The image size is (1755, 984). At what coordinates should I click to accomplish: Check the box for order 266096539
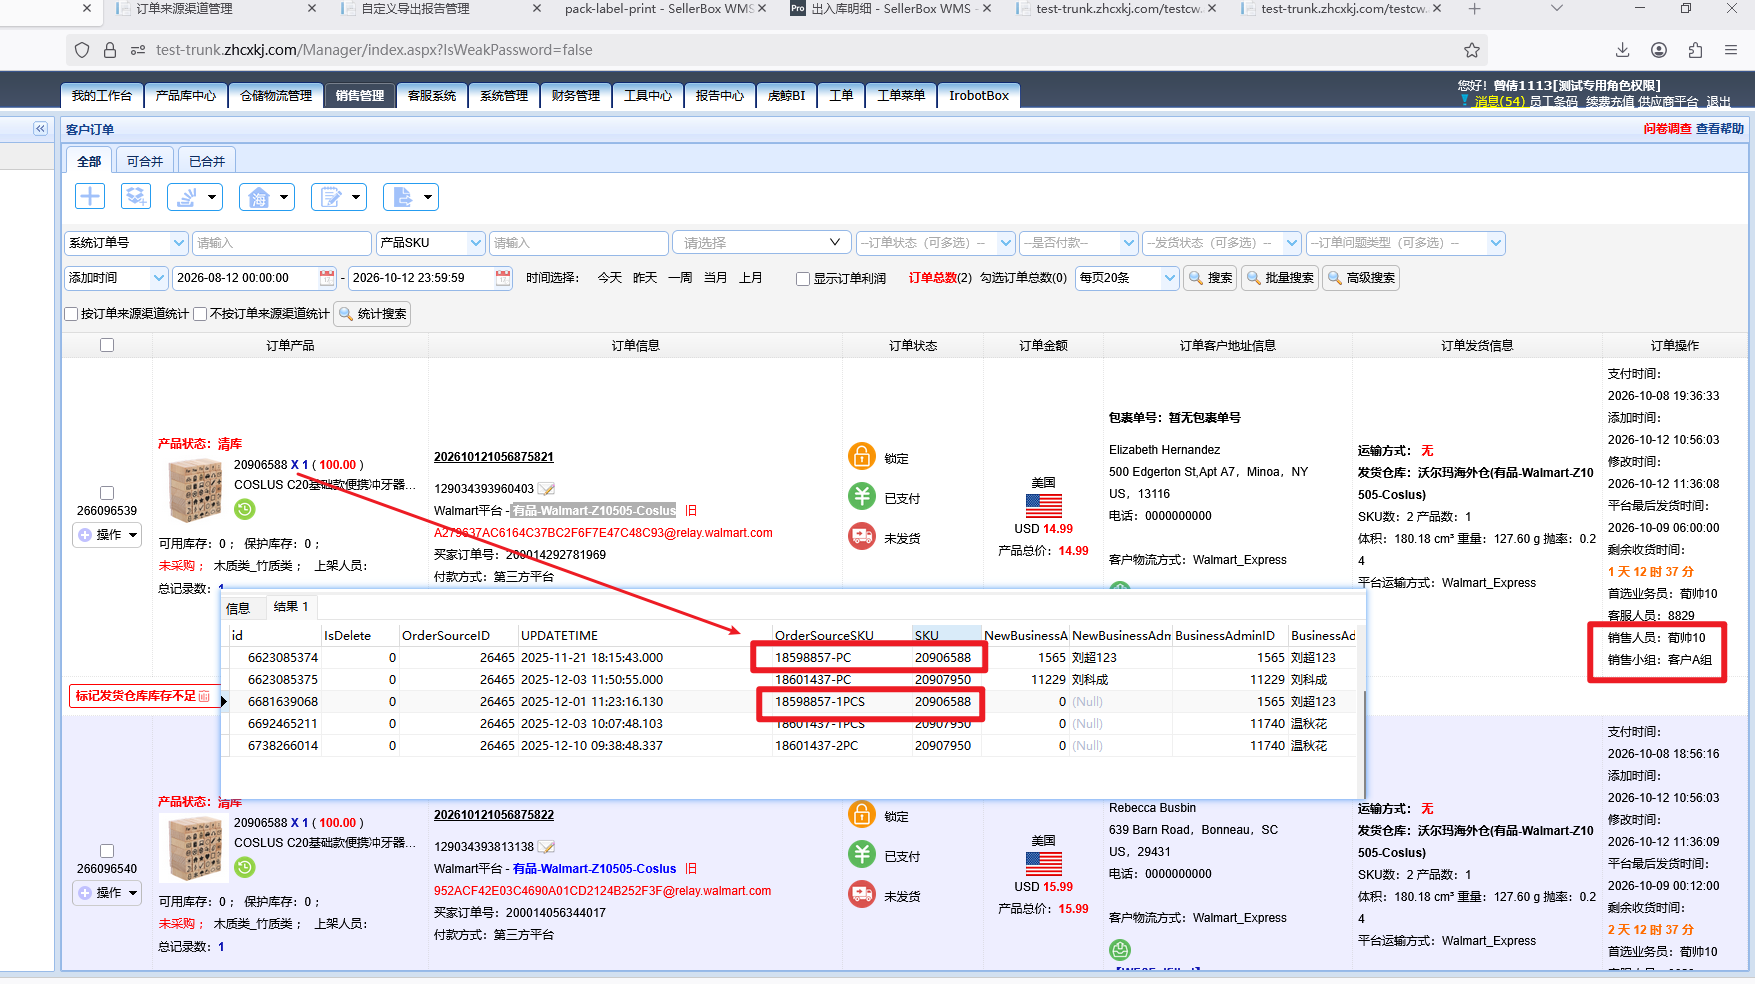(x=107, y=493)
